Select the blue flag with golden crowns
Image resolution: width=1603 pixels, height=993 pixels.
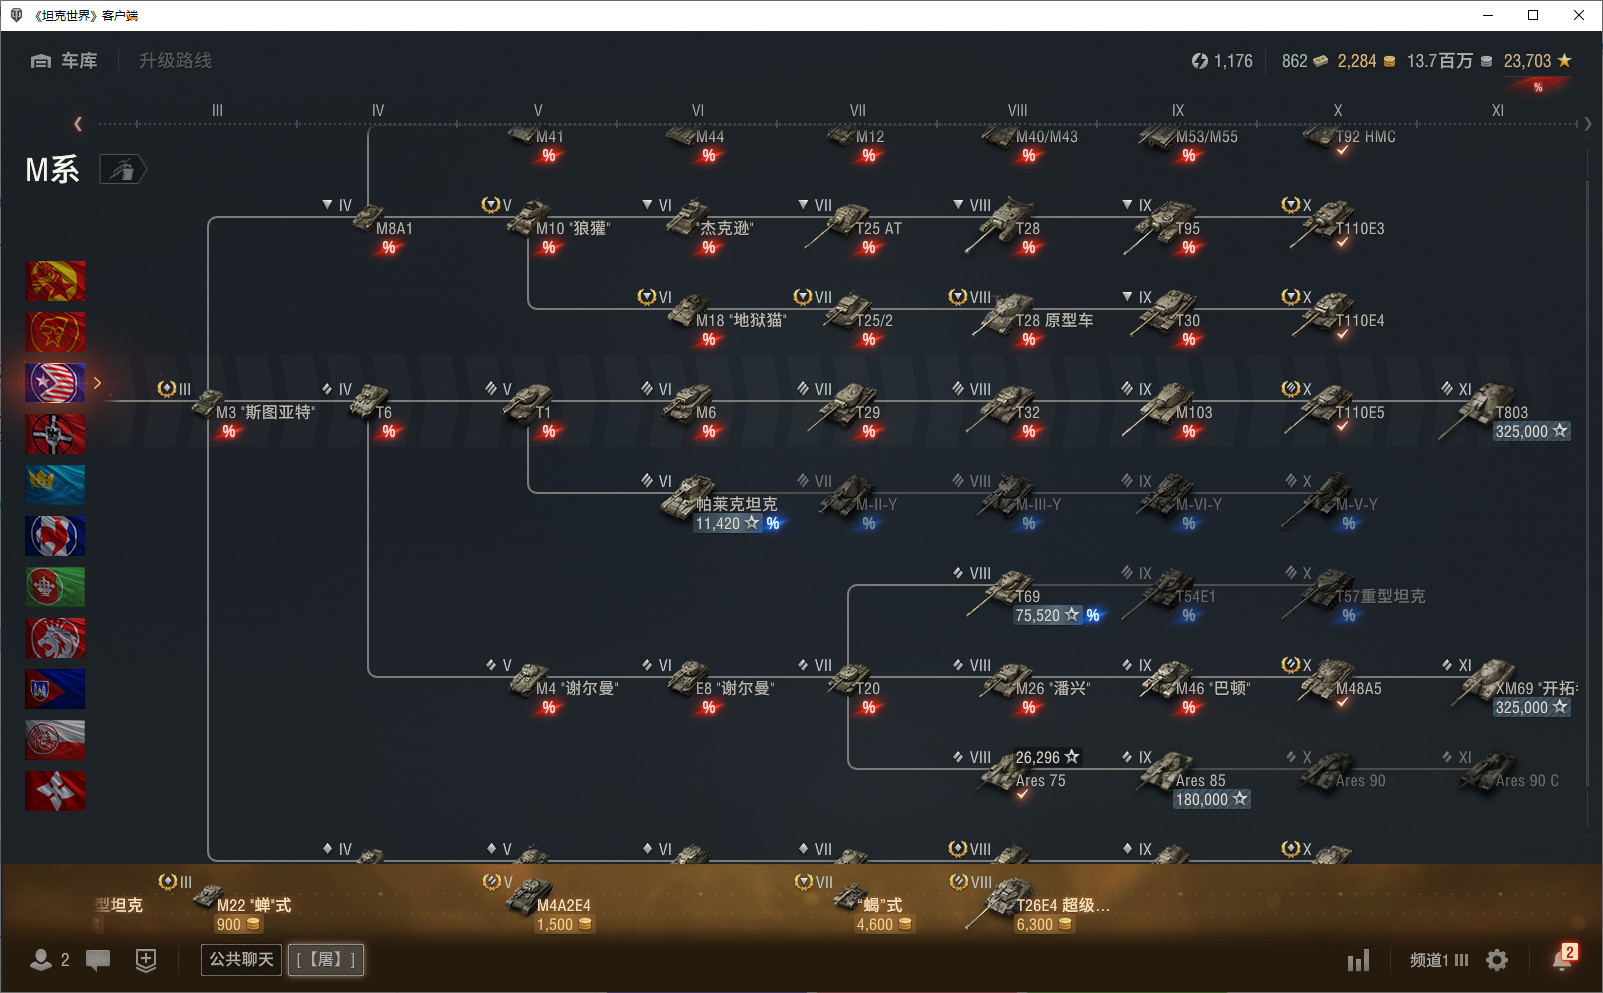(55, 485)
